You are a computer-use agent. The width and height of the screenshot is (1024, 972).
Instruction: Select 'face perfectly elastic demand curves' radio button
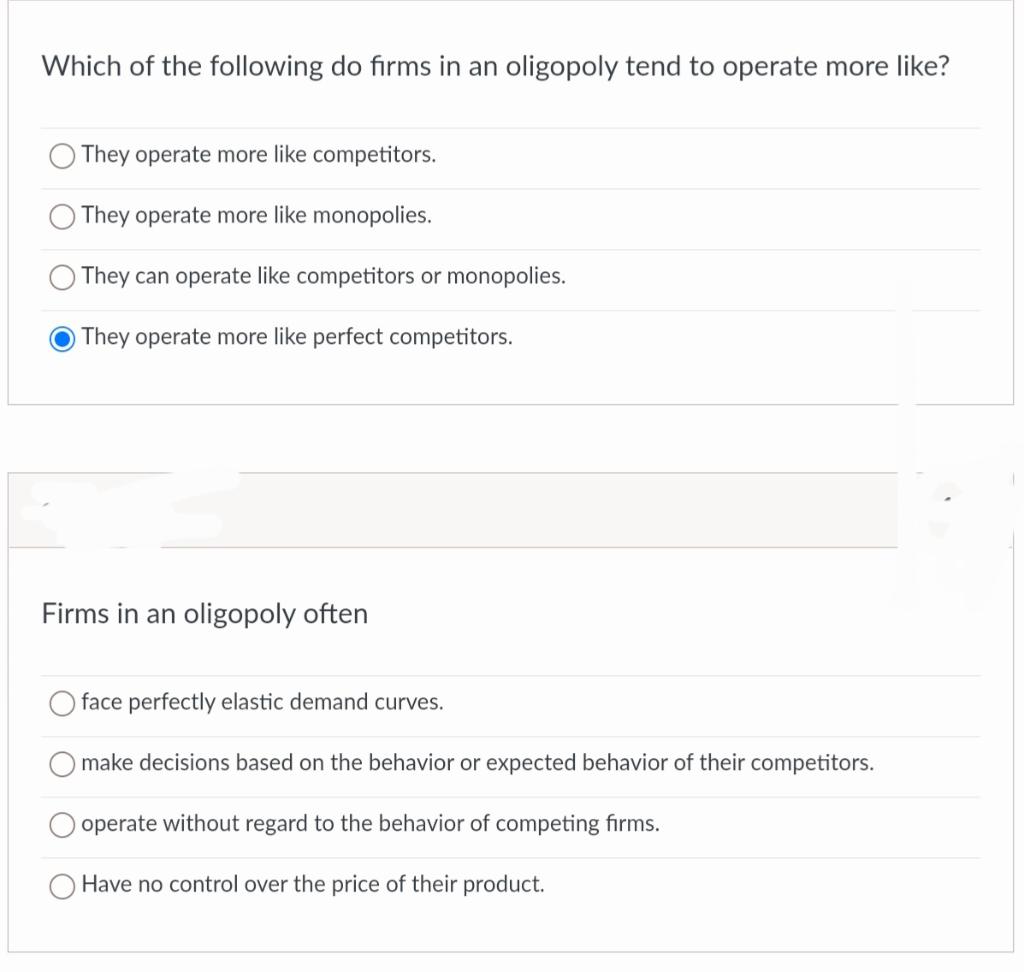(x=62, y=703)
